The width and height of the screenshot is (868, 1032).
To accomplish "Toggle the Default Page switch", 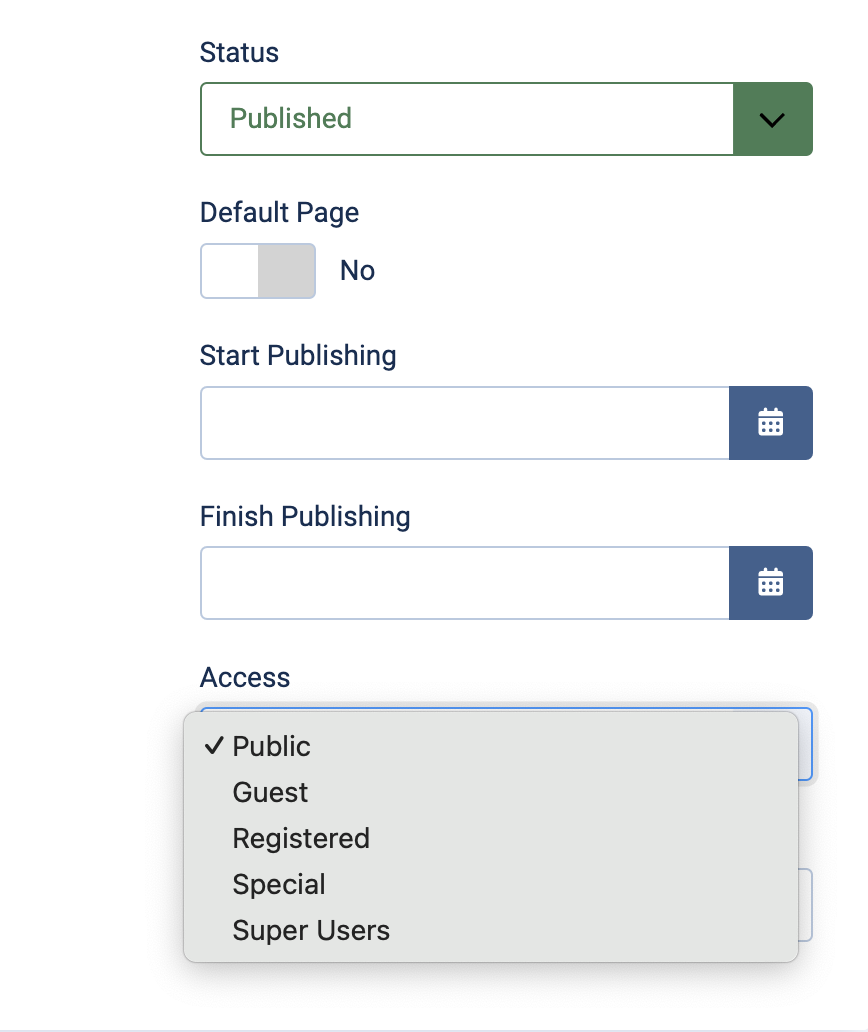I will (x=258, y=271).
